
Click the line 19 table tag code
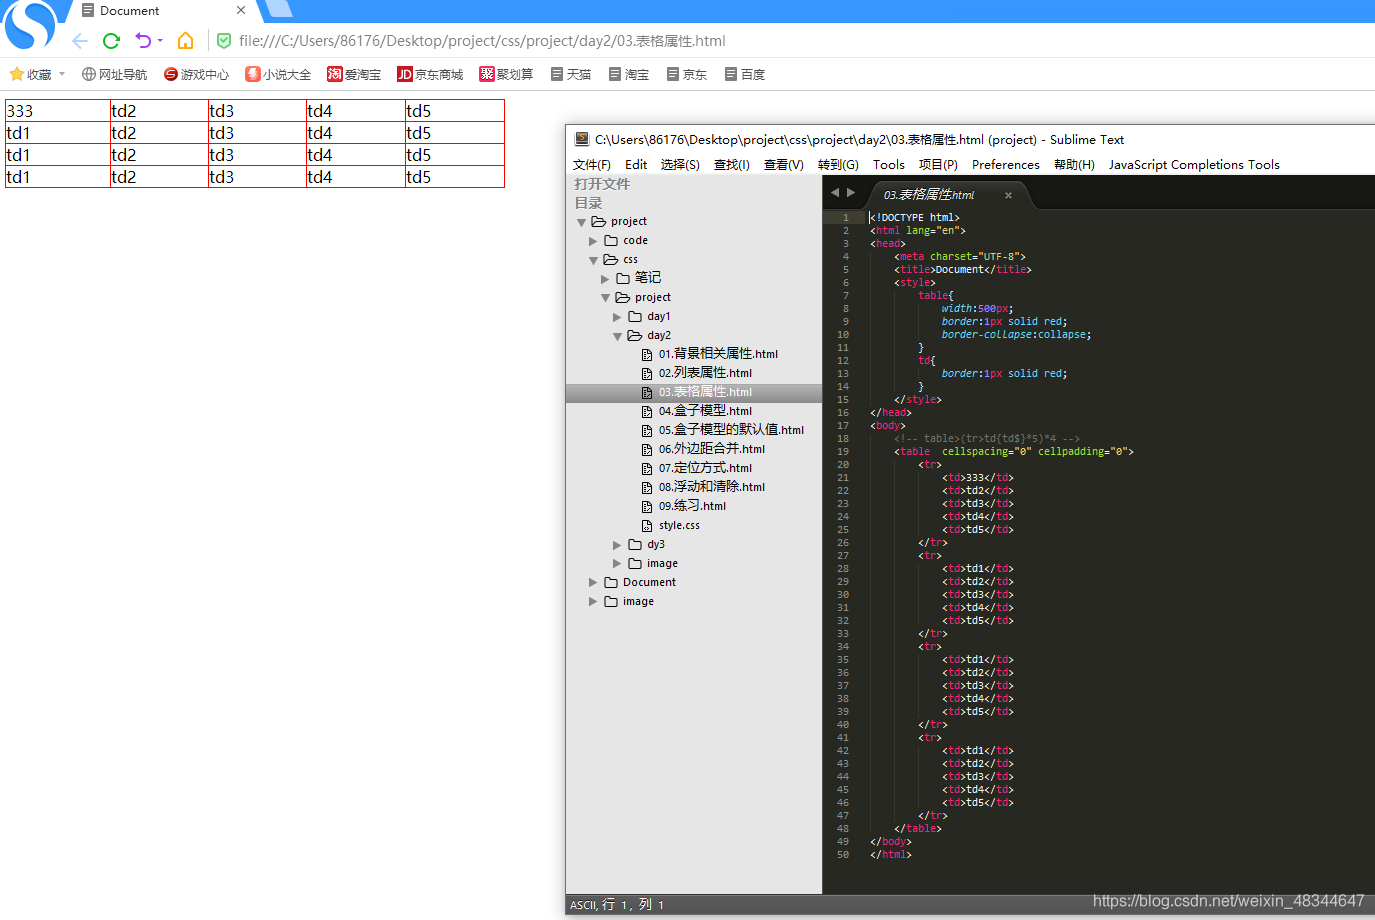tap(1014, 452)
